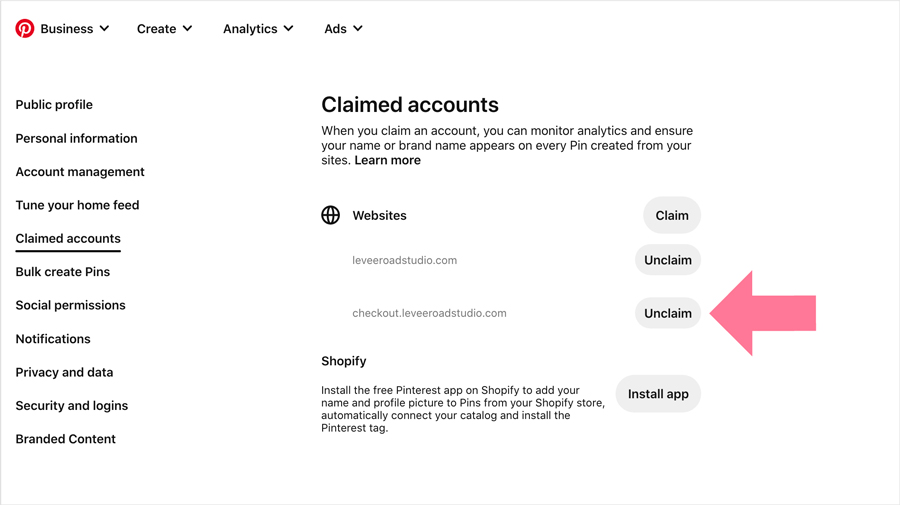Image resolution: width=900 pixels, height=505 pixels.
Task: Open the Ads dropdown menu
Action: (x=343, y=29)
